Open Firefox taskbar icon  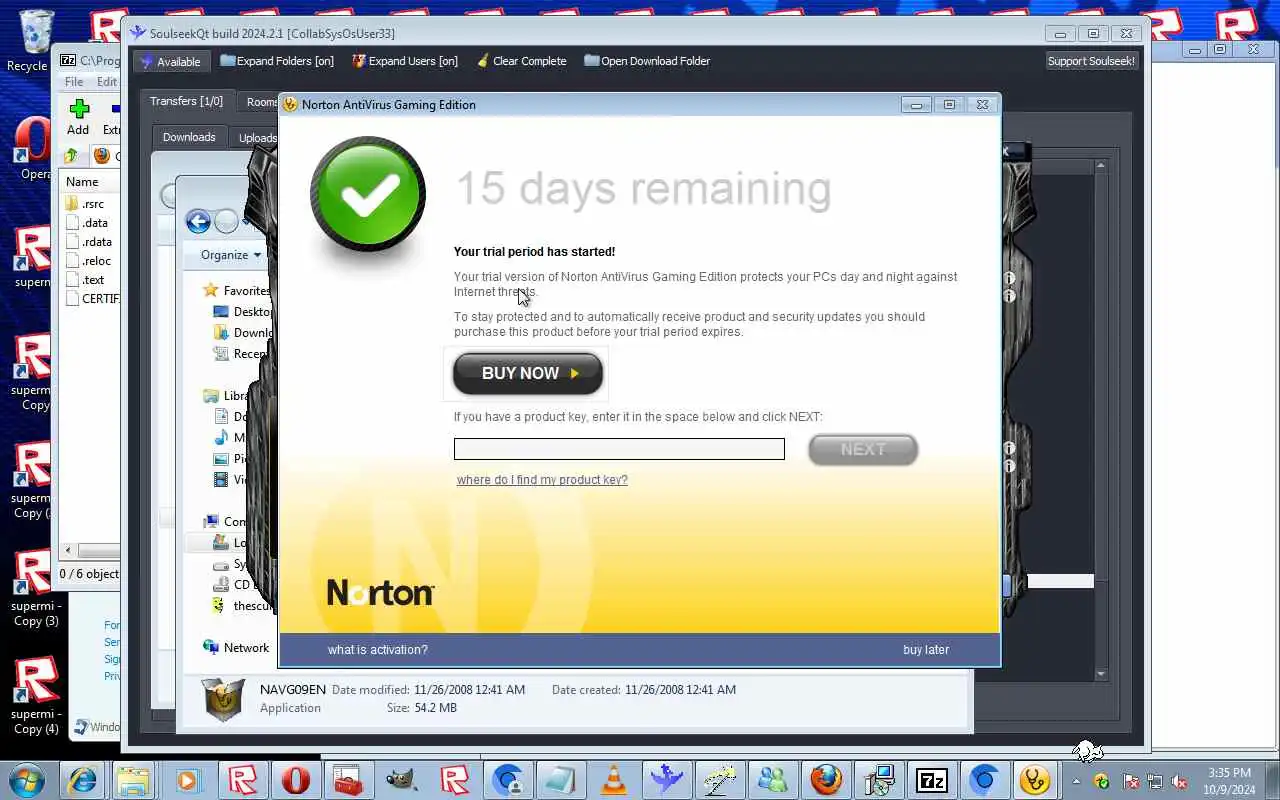click(x=826, y=780)
